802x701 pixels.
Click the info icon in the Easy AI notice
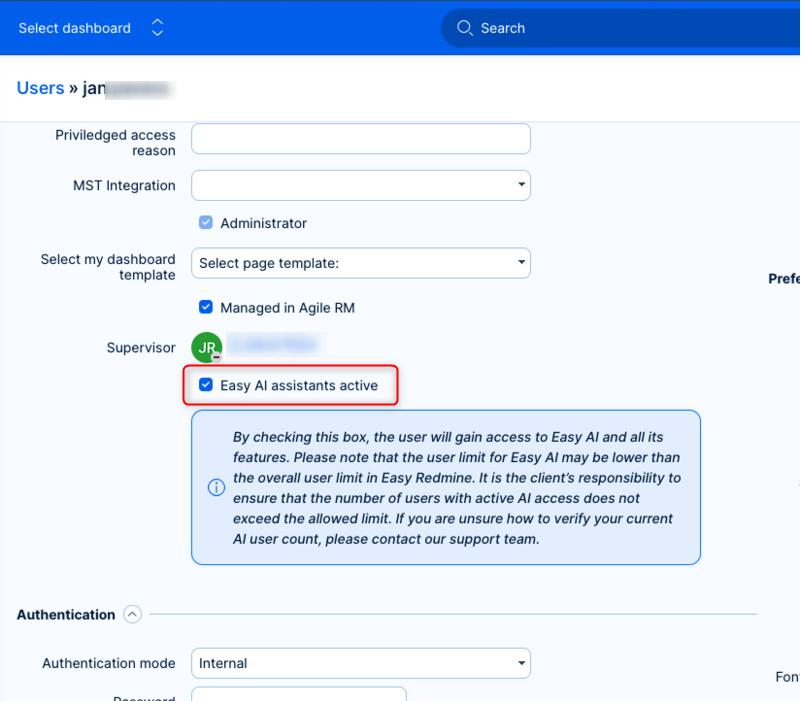pyautogui.click(x=216, y=488)
